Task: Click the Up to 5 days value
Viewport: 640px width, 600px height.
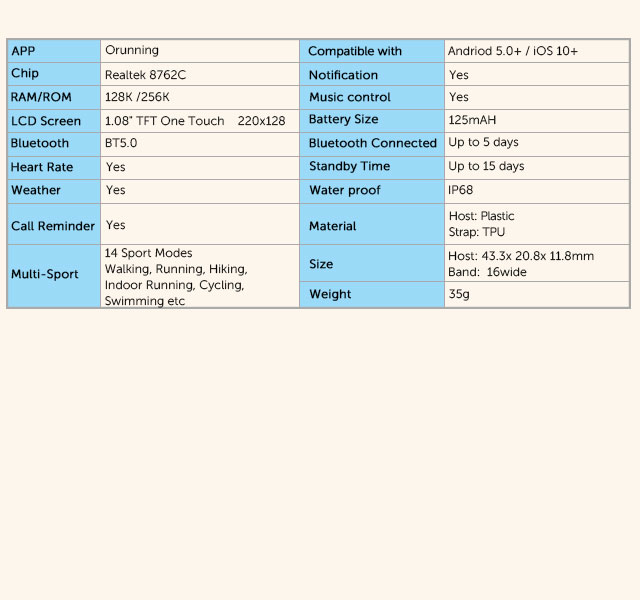Action: click(x=483, y=142)
